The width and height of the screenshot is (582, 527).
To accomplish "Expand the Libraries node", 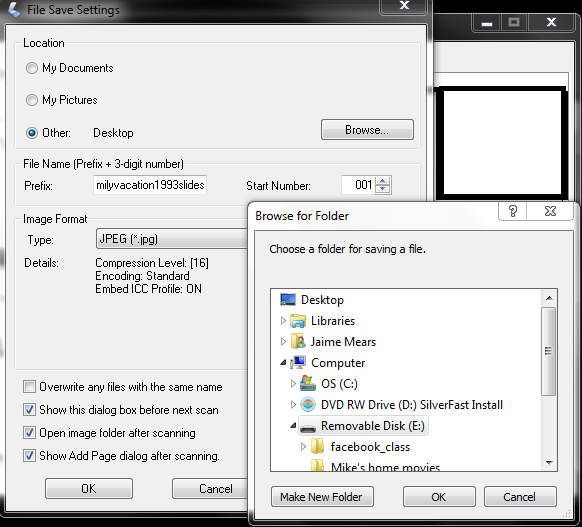I will click(283, 320).
